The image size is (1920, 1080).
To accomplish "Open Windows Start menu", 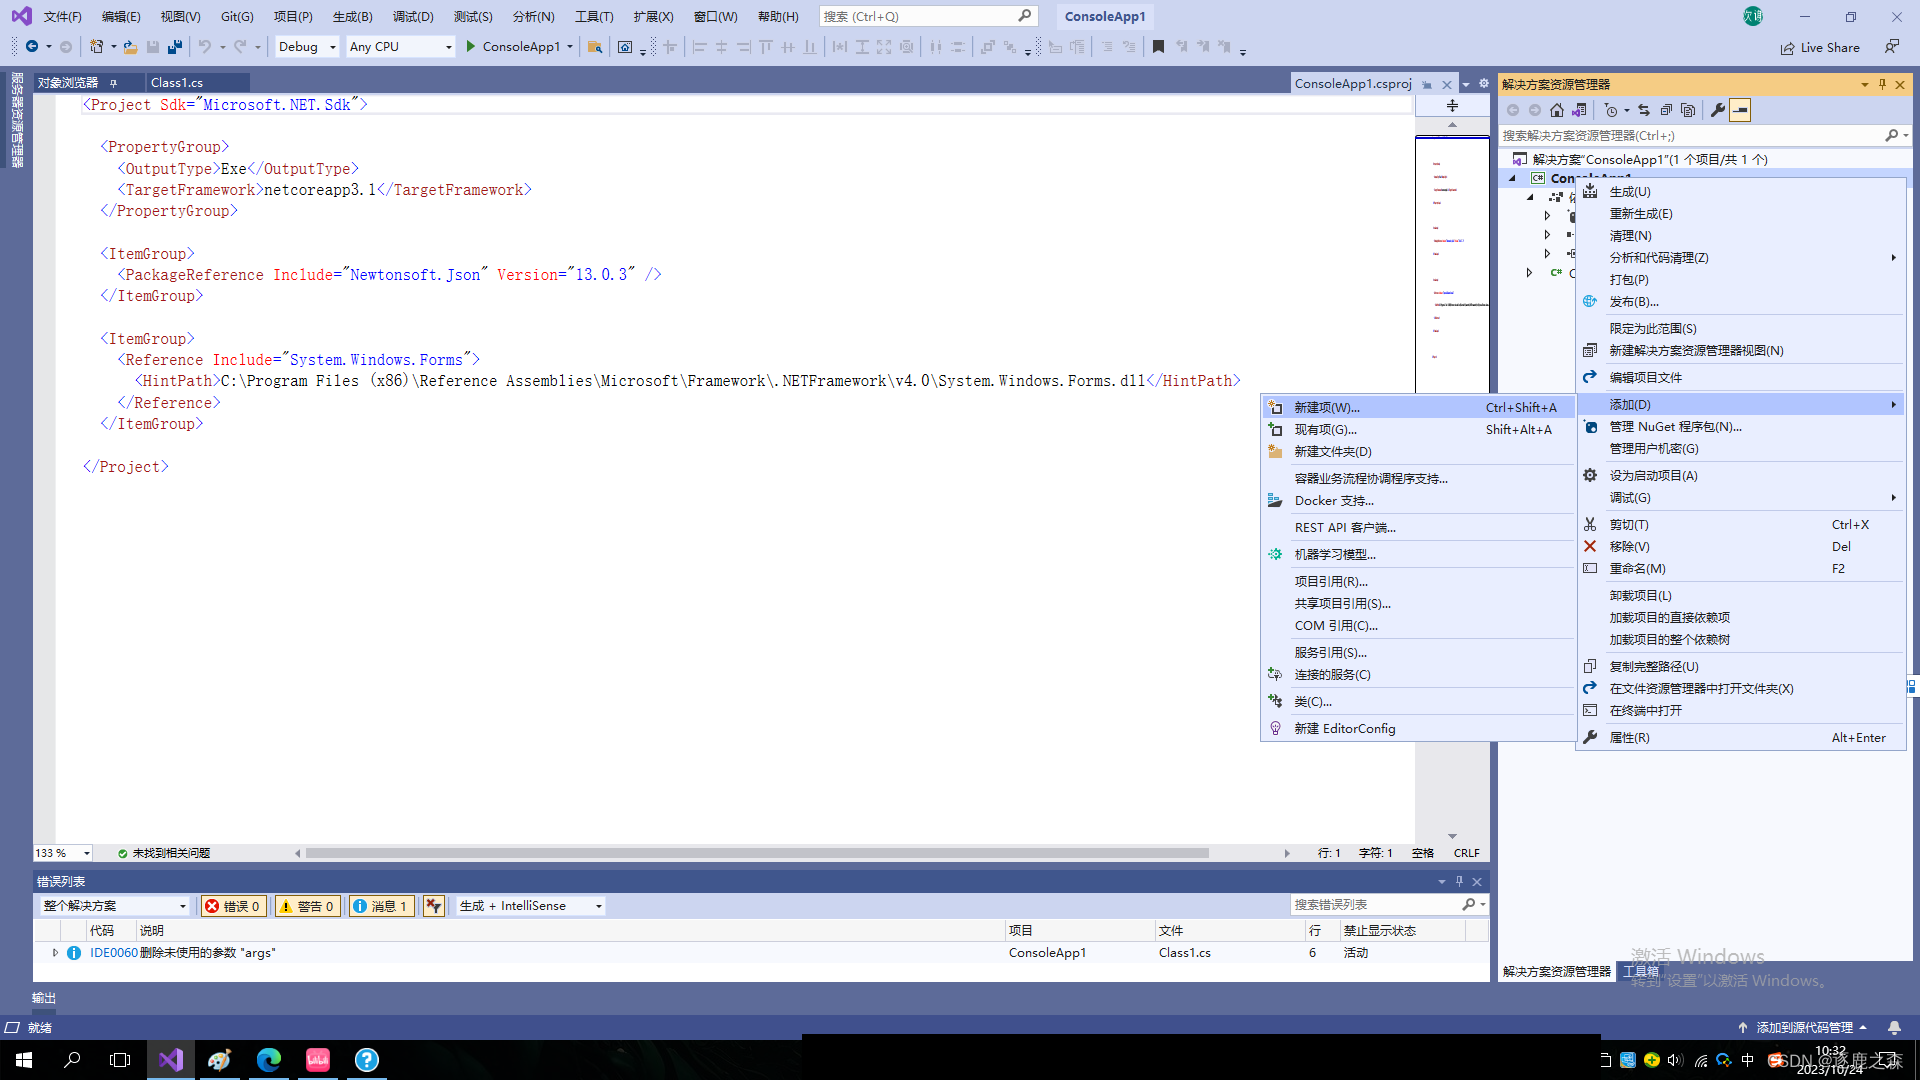I will (x=24, y=1059).
